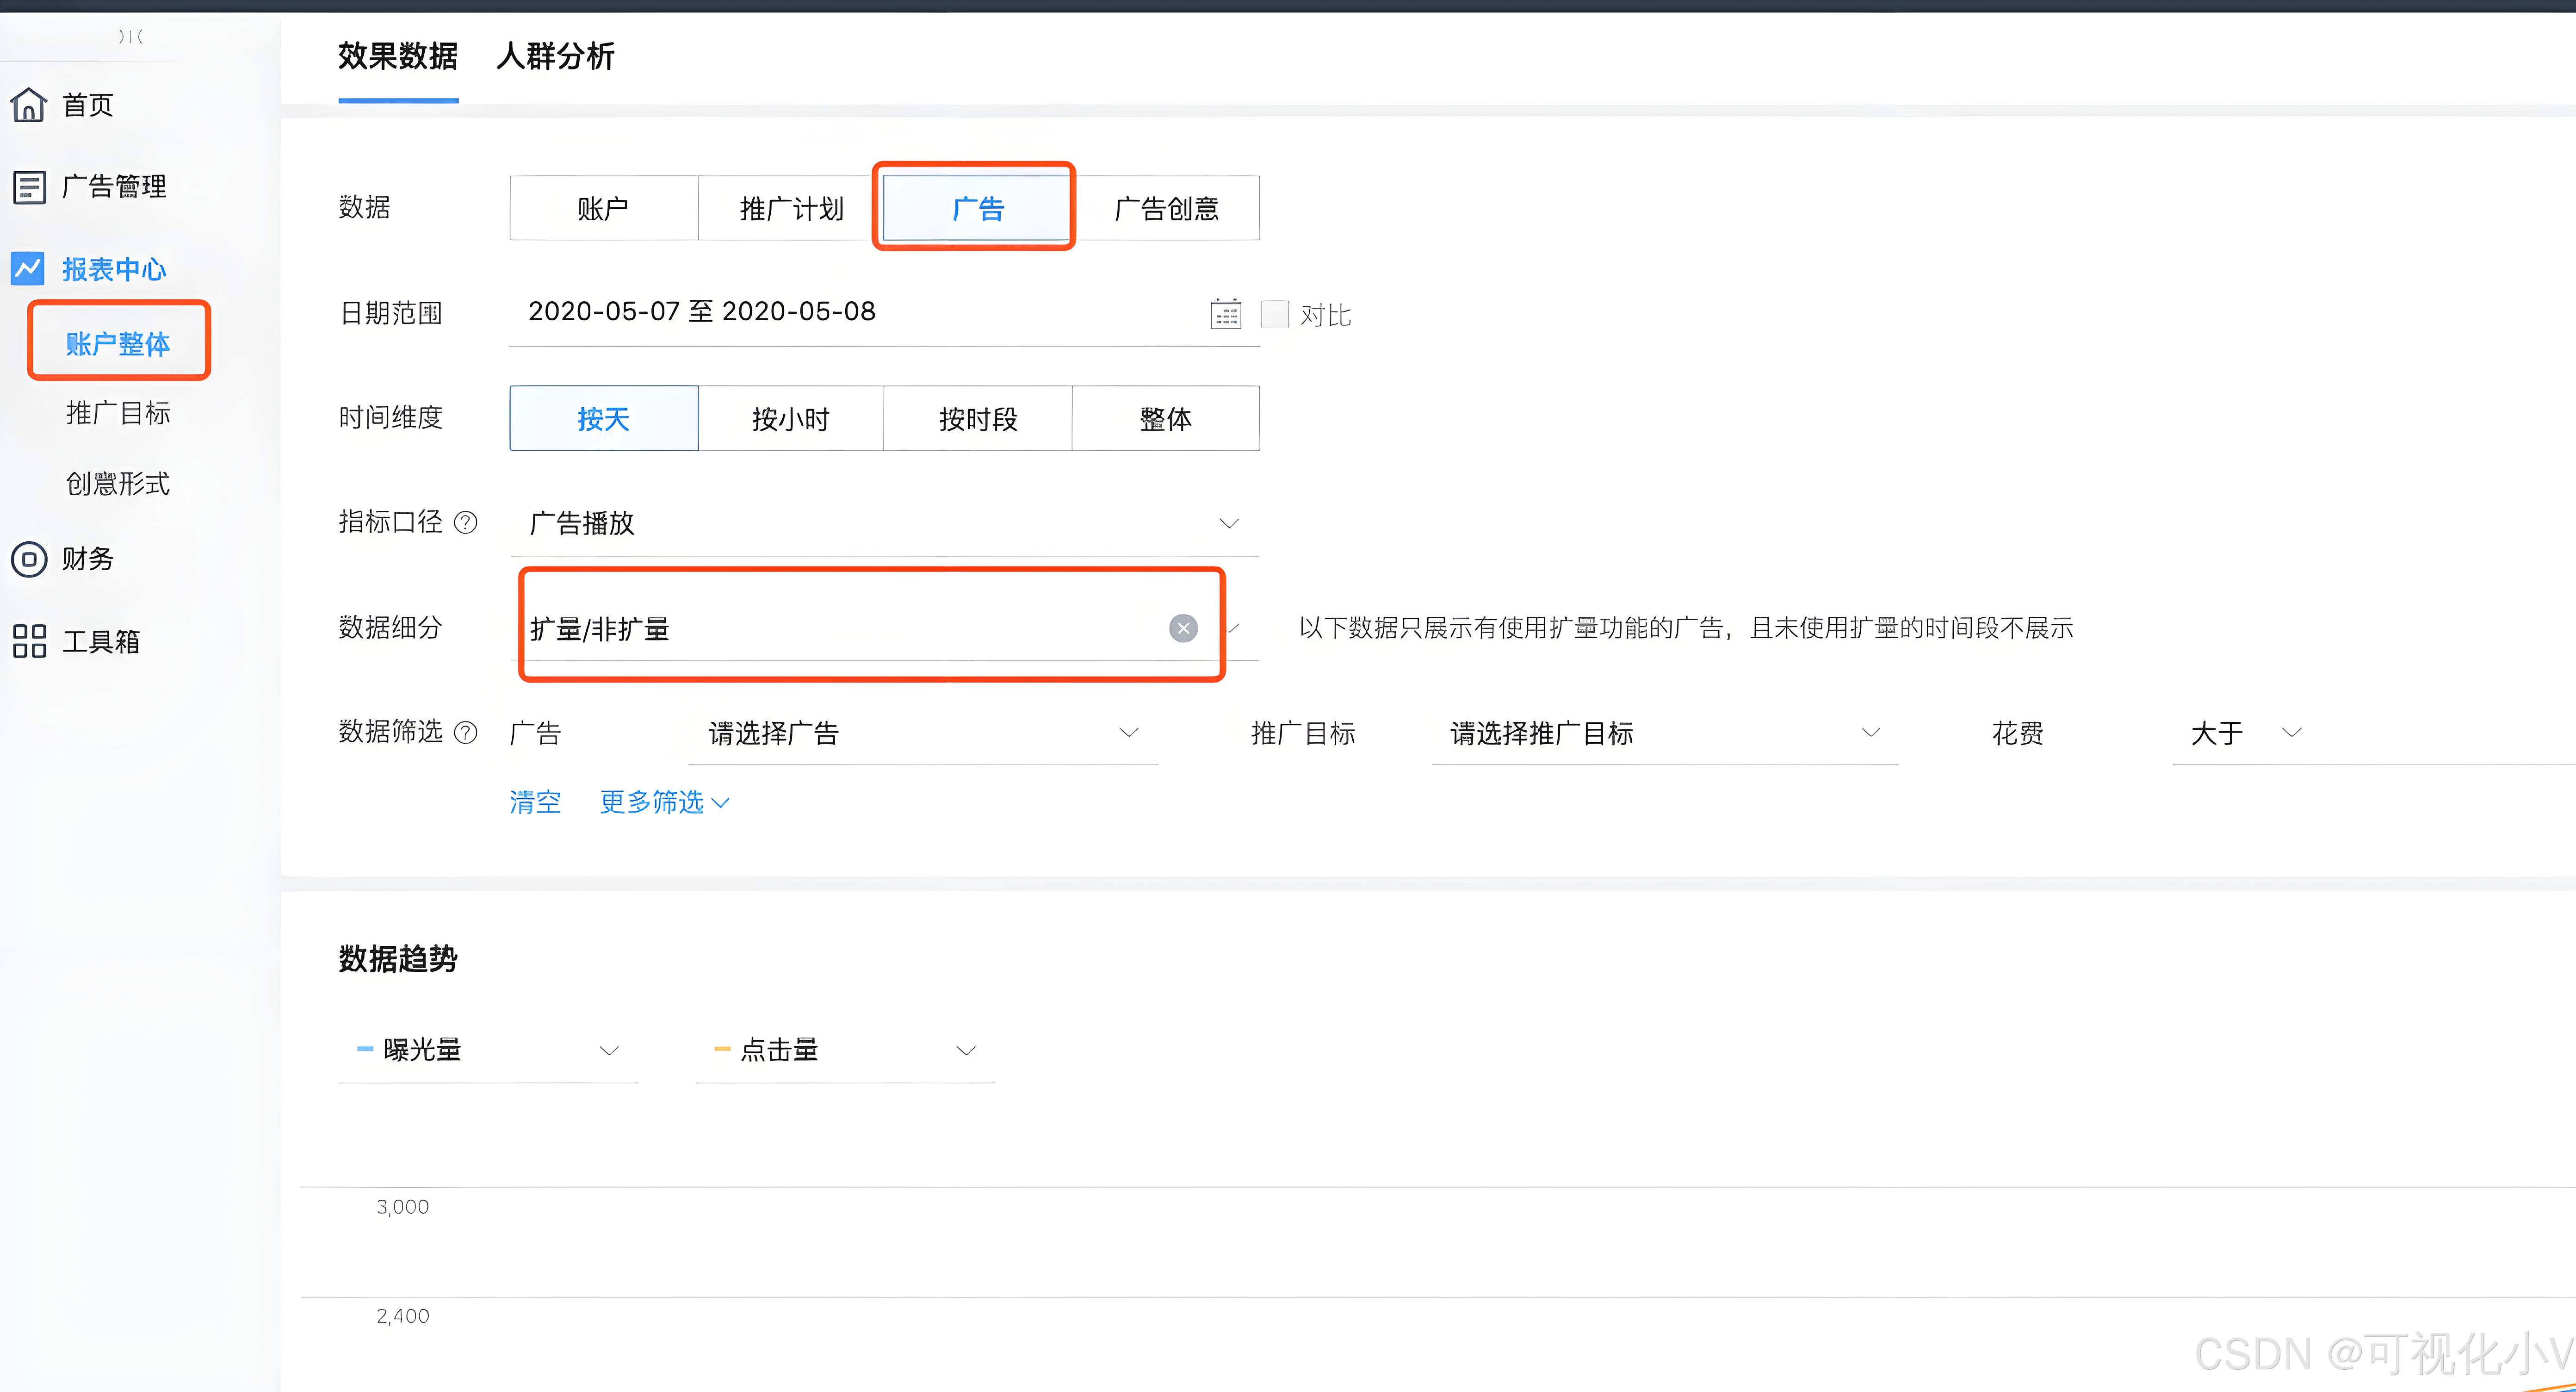Switch to the 人群分析 tab
This screenshot has height=1392, width=2576.
pyautogui.click(x=555, y=57)
